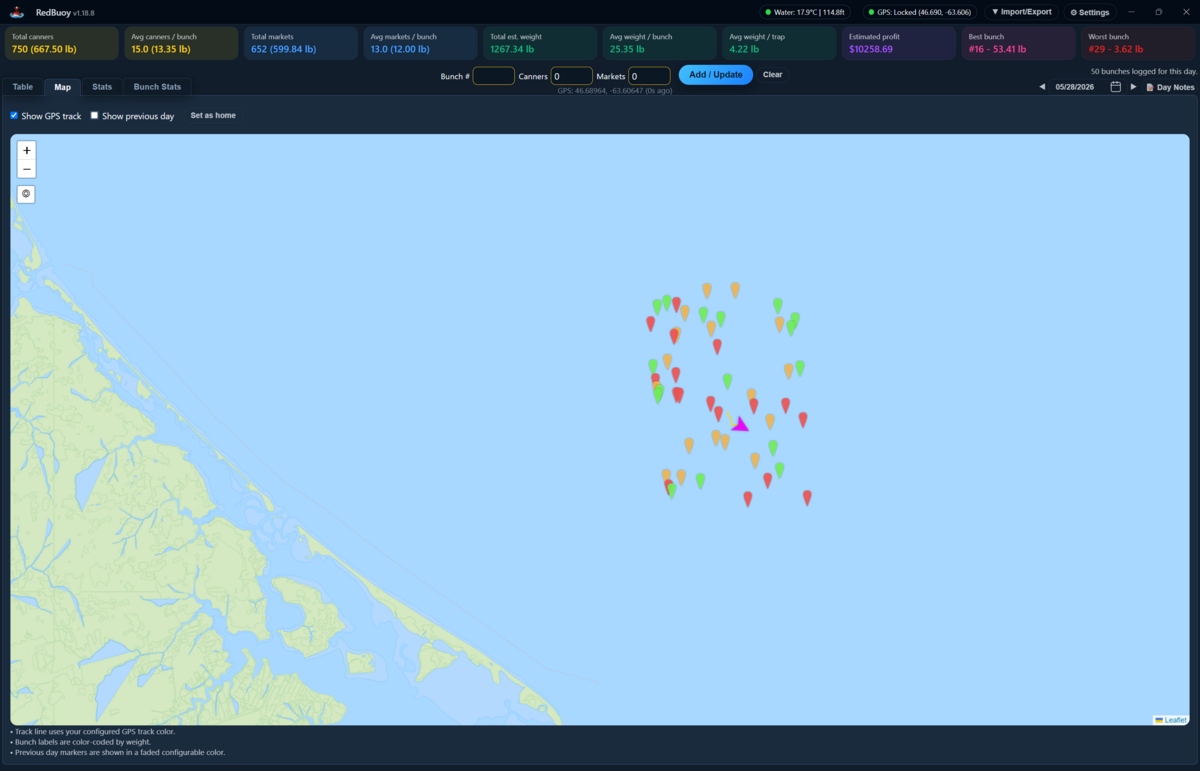Click the Add / Update button
The image size is (1200, 771).
pyautogui.click(x=715, y=75)
